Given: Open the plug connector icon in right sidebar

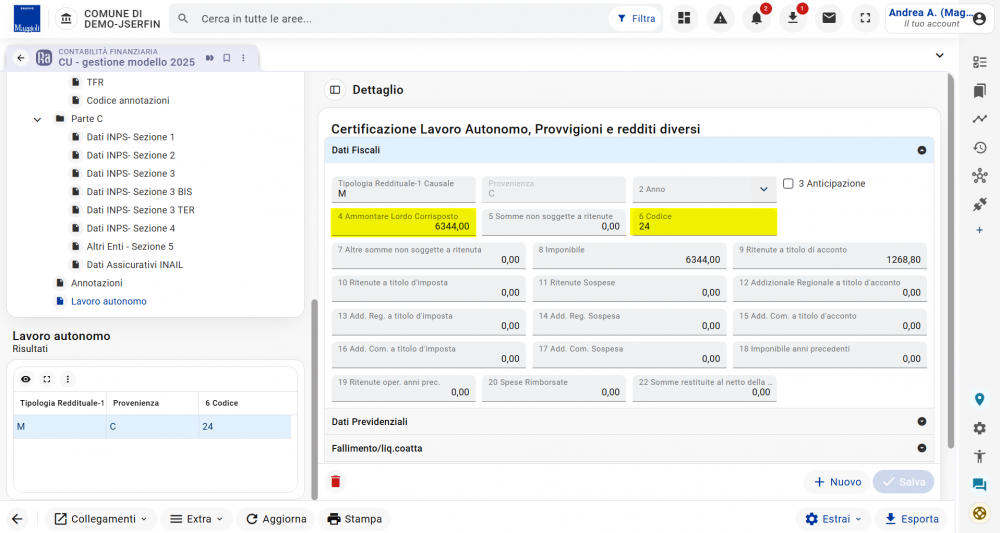Looking at the screenshot, I should click(x=980, y=204).
